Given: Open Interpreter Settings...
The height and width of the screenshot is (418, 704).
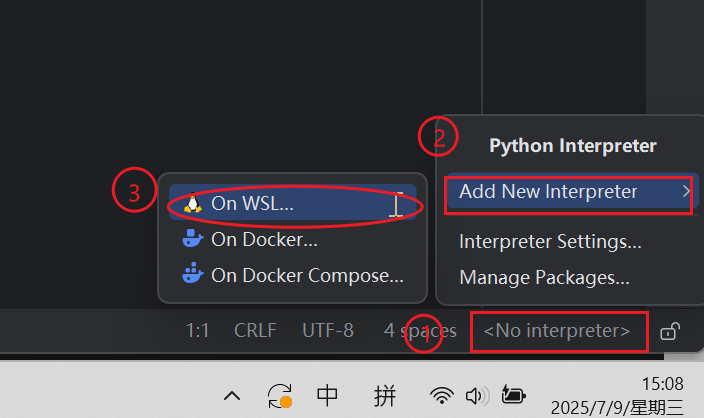Looking at the screenshot, I should [550, 241].
